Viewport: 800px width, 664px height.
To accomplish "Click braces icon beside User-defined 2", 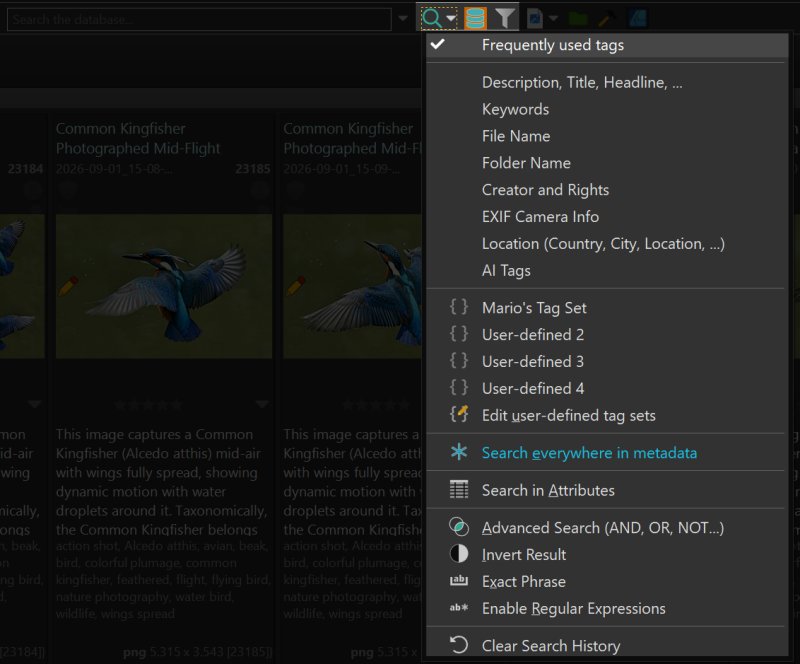I will click(459, 334).
